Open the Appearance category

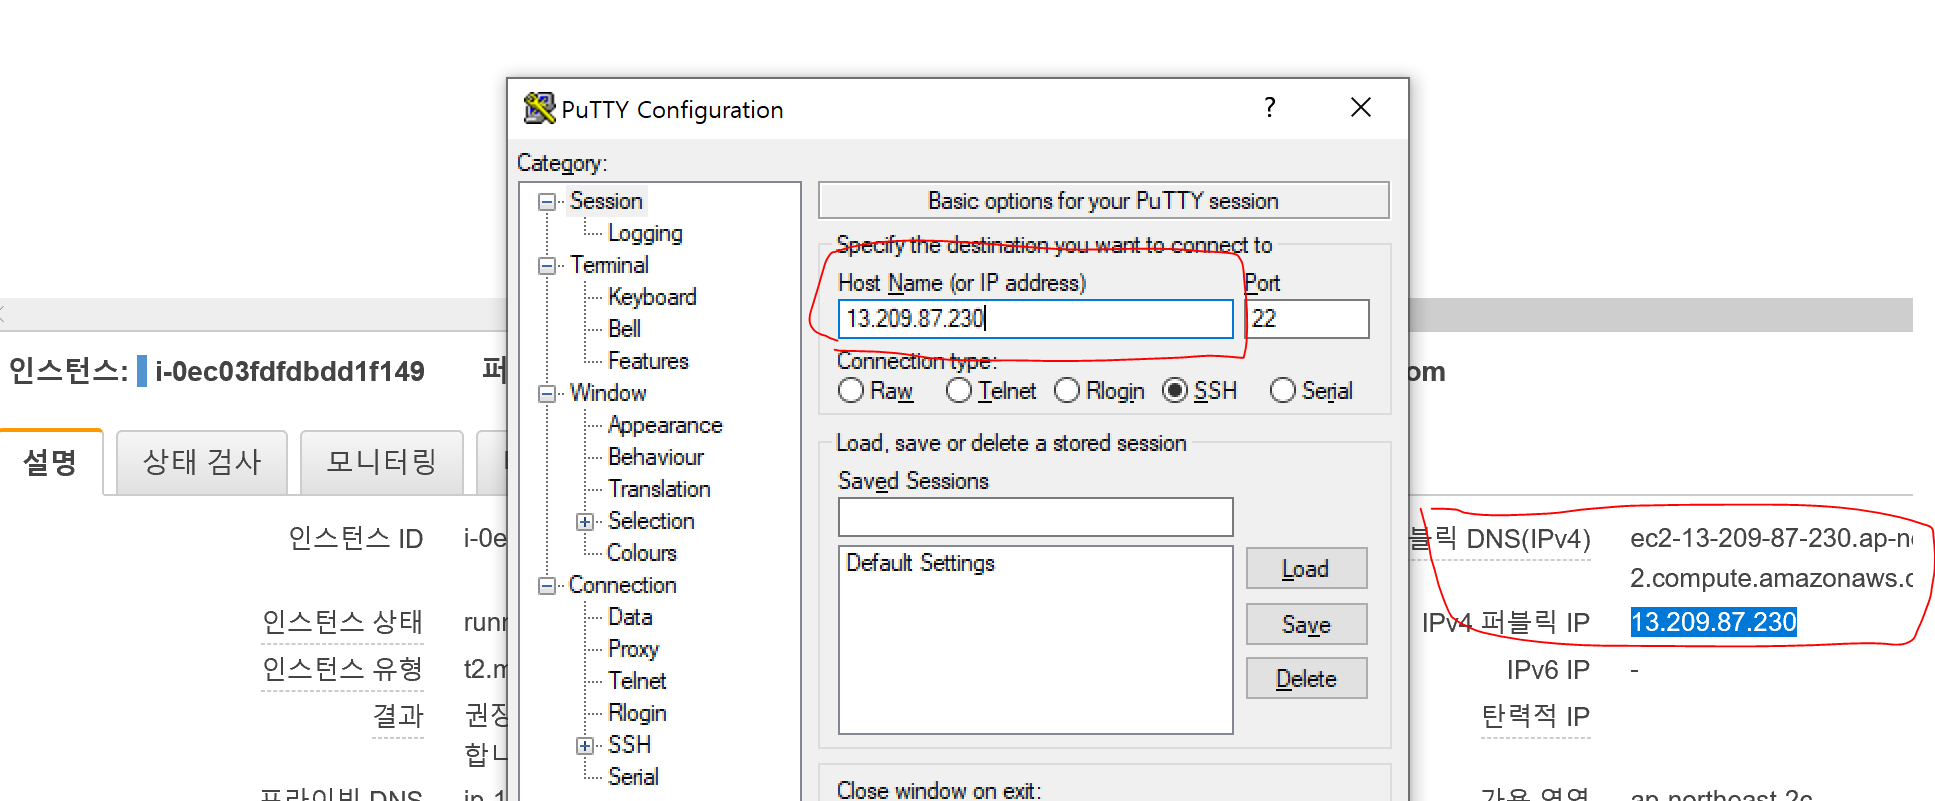[x=665, y=425]
